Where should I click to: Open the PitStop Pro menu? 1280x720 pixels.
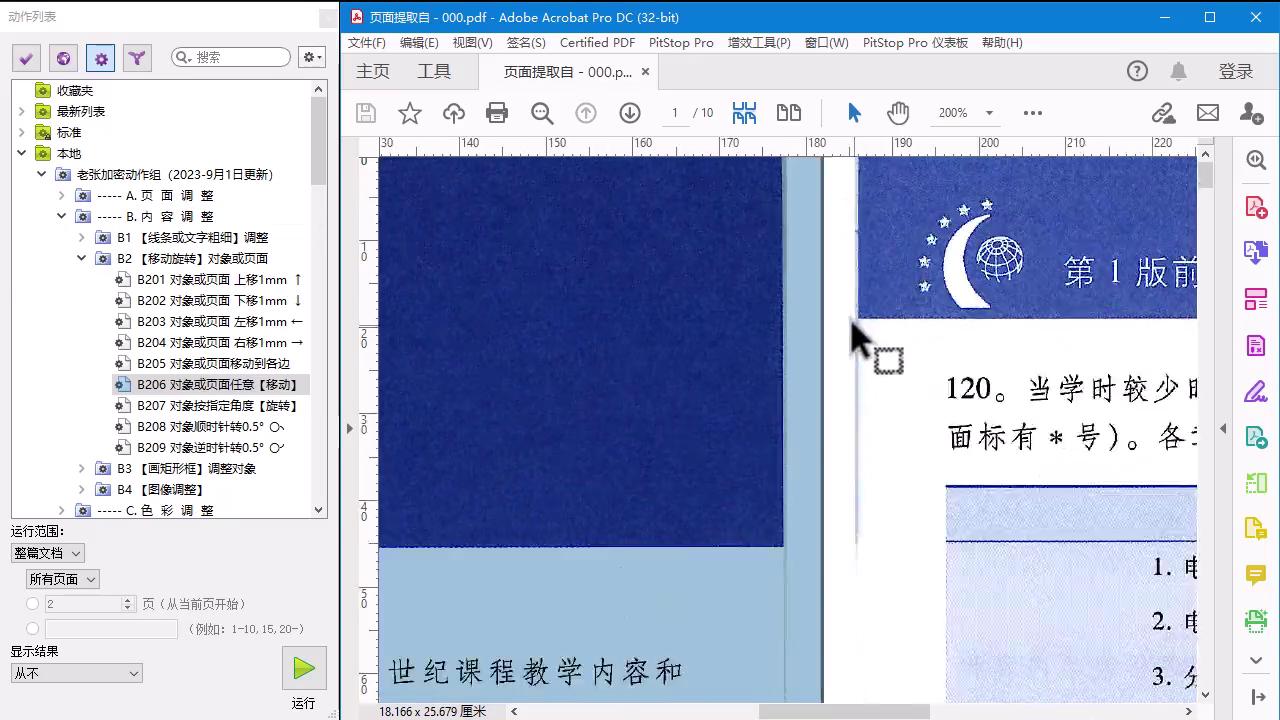tap(681, 42)
